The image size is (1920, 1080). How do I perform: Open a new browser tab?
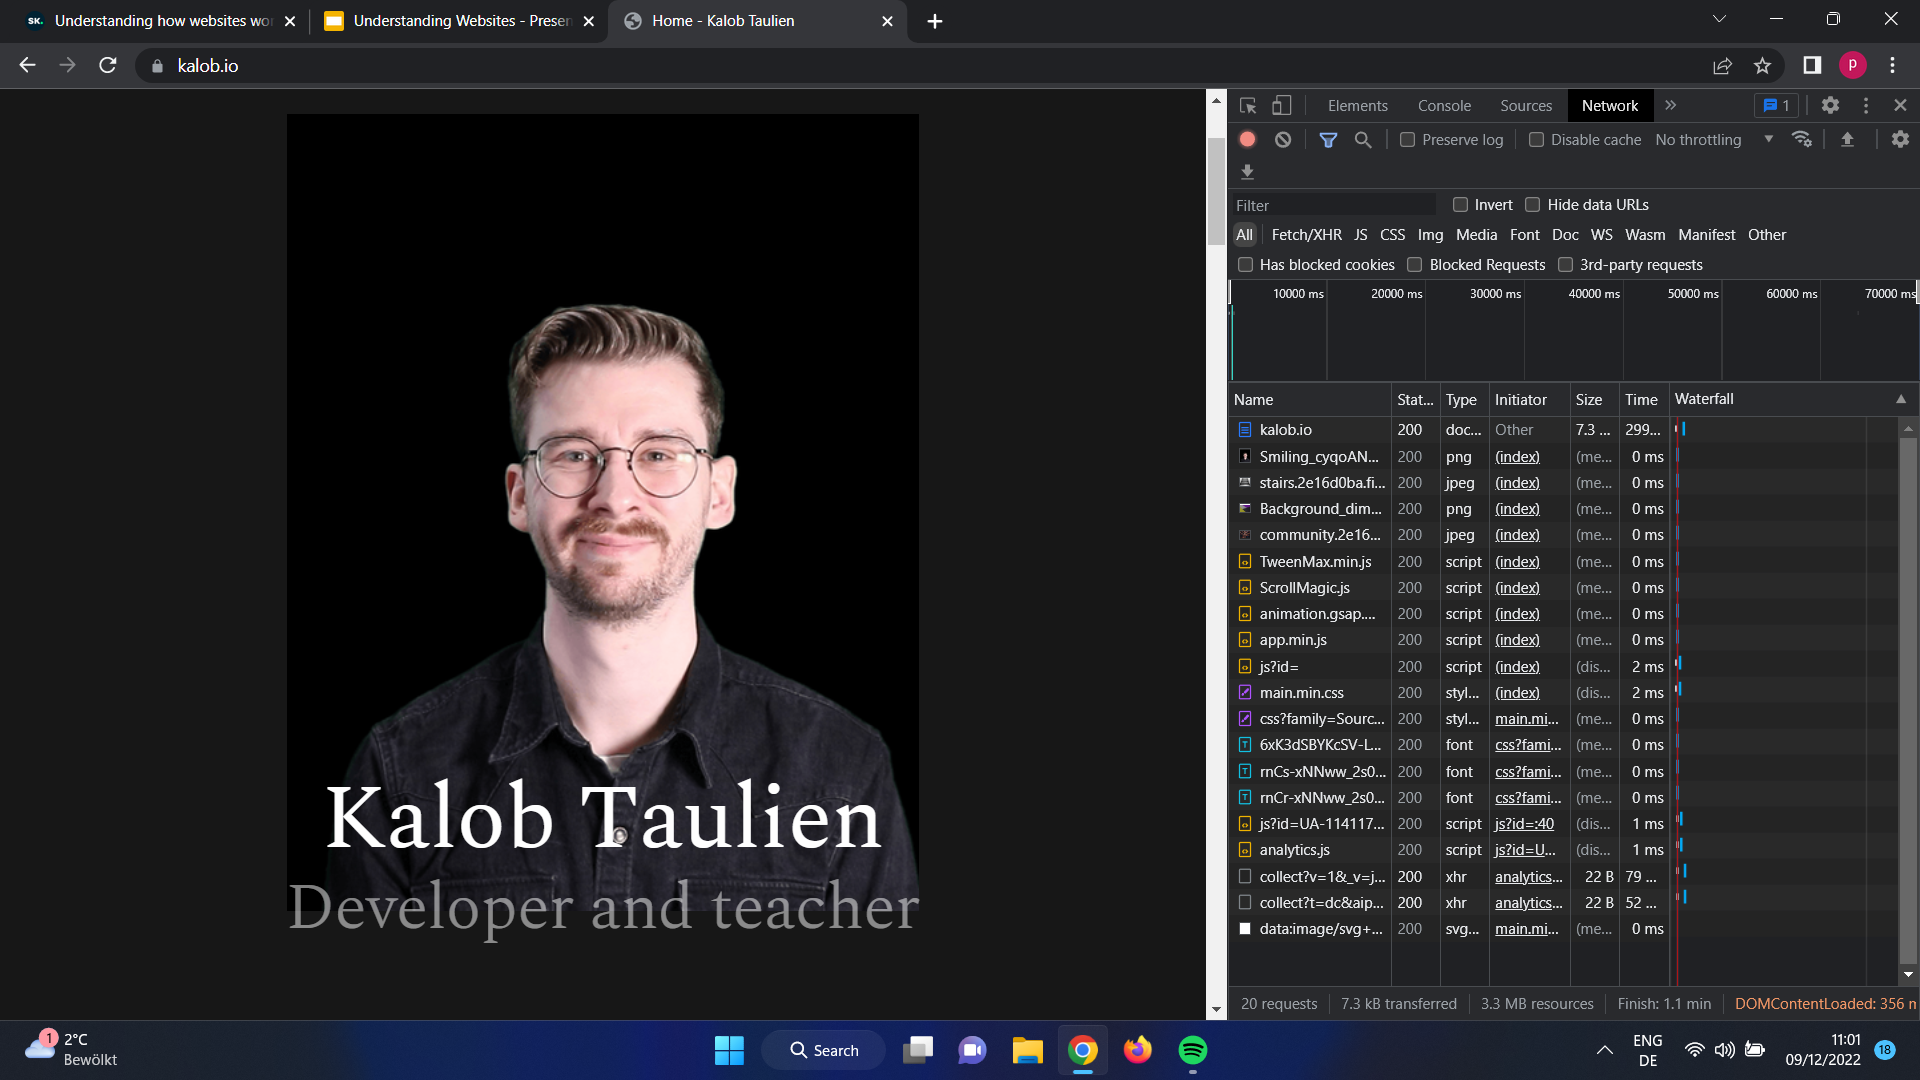(x=935, y=21)
